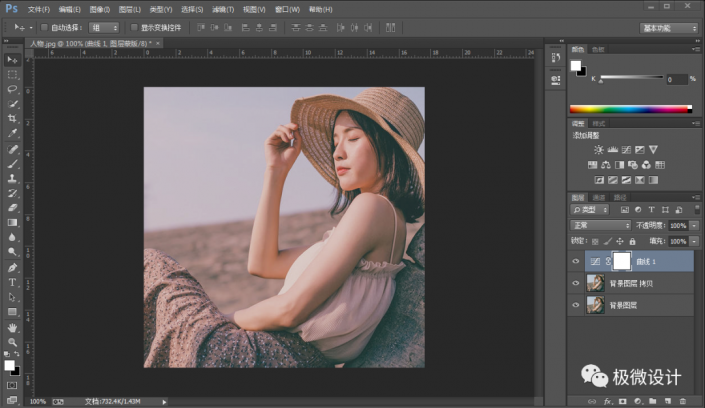
Task: Select the Pen tool
Action: point(12,268)
